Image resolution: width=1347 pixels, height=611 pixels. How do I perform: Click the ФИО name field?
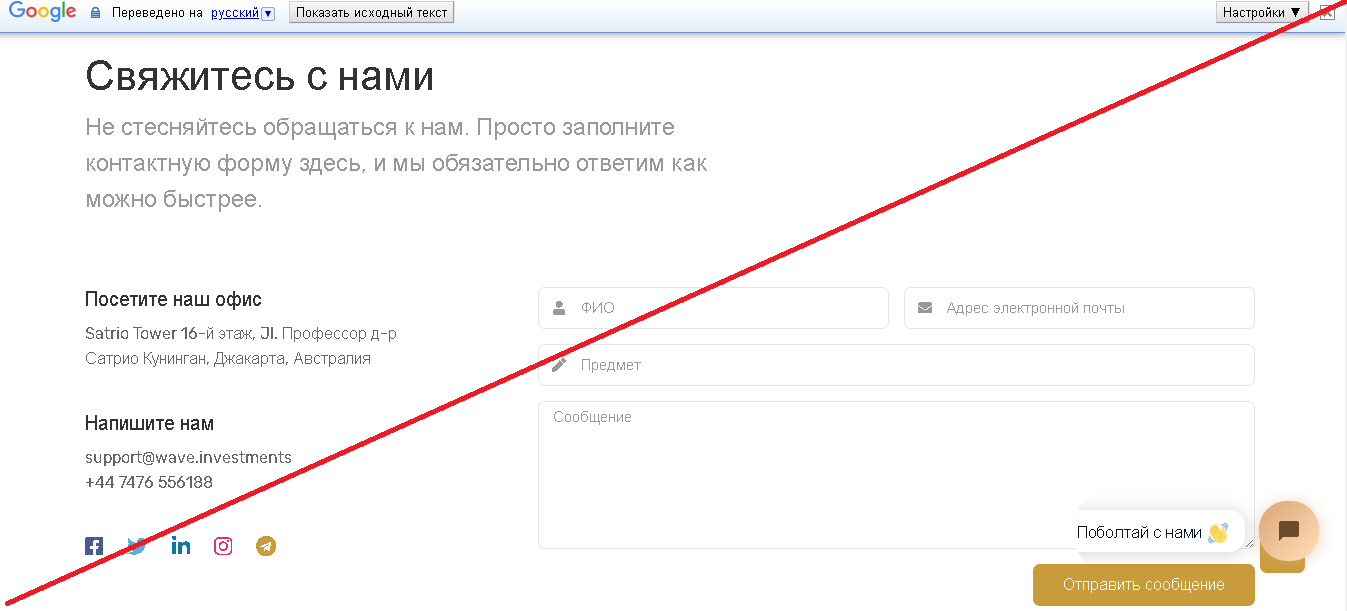(x=713, y=308)
